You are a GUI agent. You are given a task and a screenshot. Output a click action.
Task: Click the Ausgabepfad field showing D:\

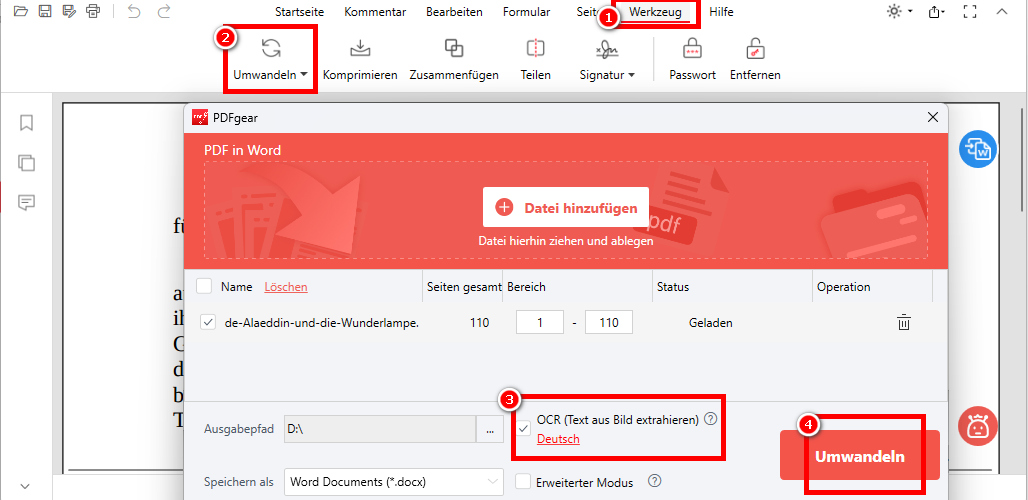pyautogui.click(x=380, y=430)
